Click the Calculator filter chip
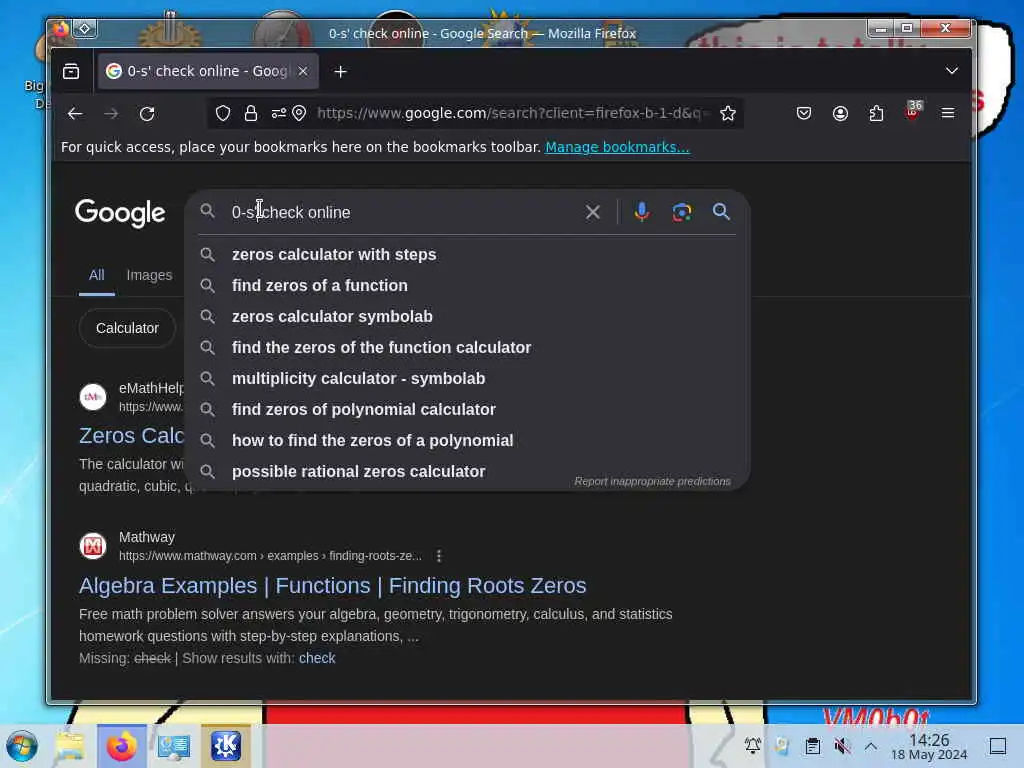The image size is (1024, 768). 127,328
